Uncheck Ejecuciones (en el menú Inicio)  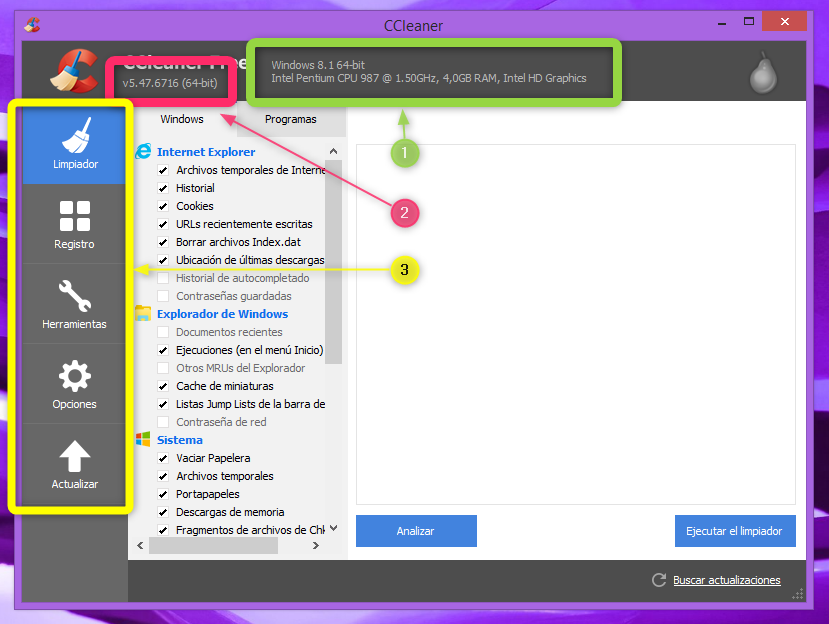pyautogui.click(x=163, y=350)
